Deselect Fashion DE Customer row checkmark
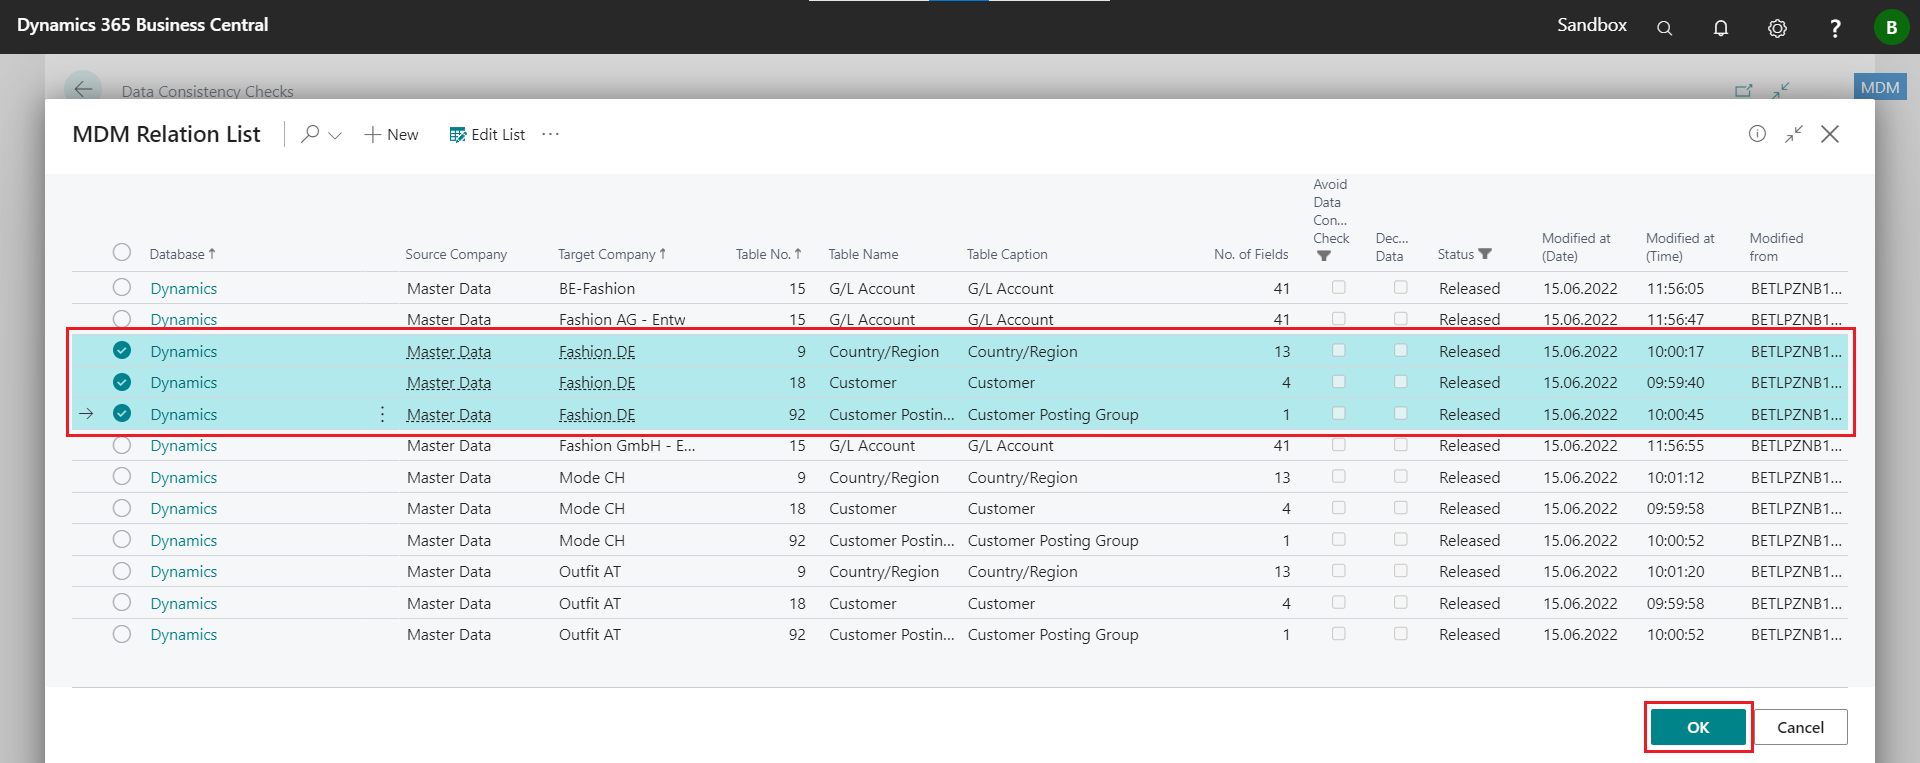The height and width of the screenshot is (763, 1920). [x=122, y=382]
